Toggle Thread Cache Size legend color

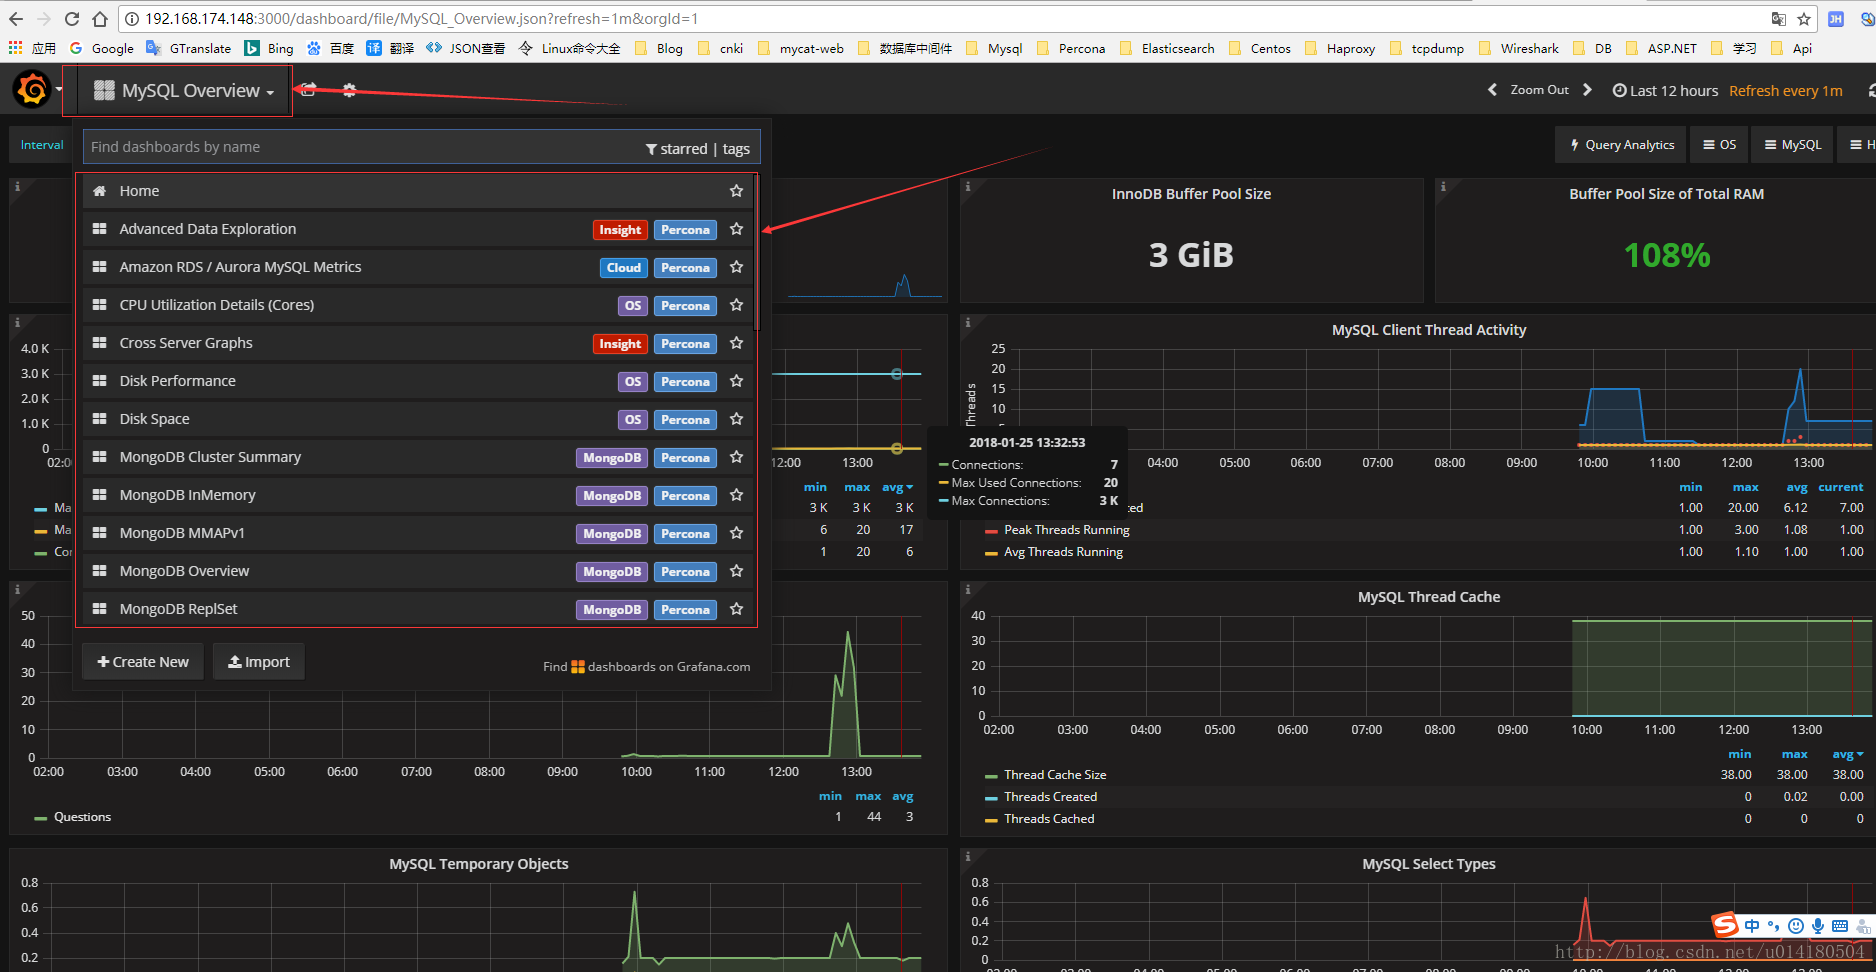coord(991,776)
